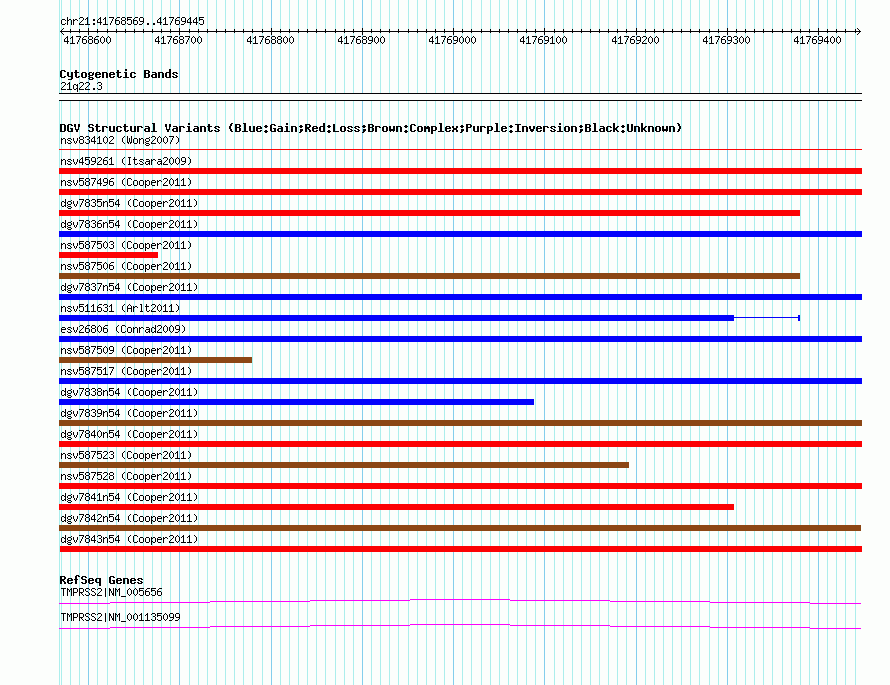Image resolution: width=890 pixels, height=685 pixels.
Task: Click the red dgv7835n54 loss bar
Action: (x=430, y=213)
